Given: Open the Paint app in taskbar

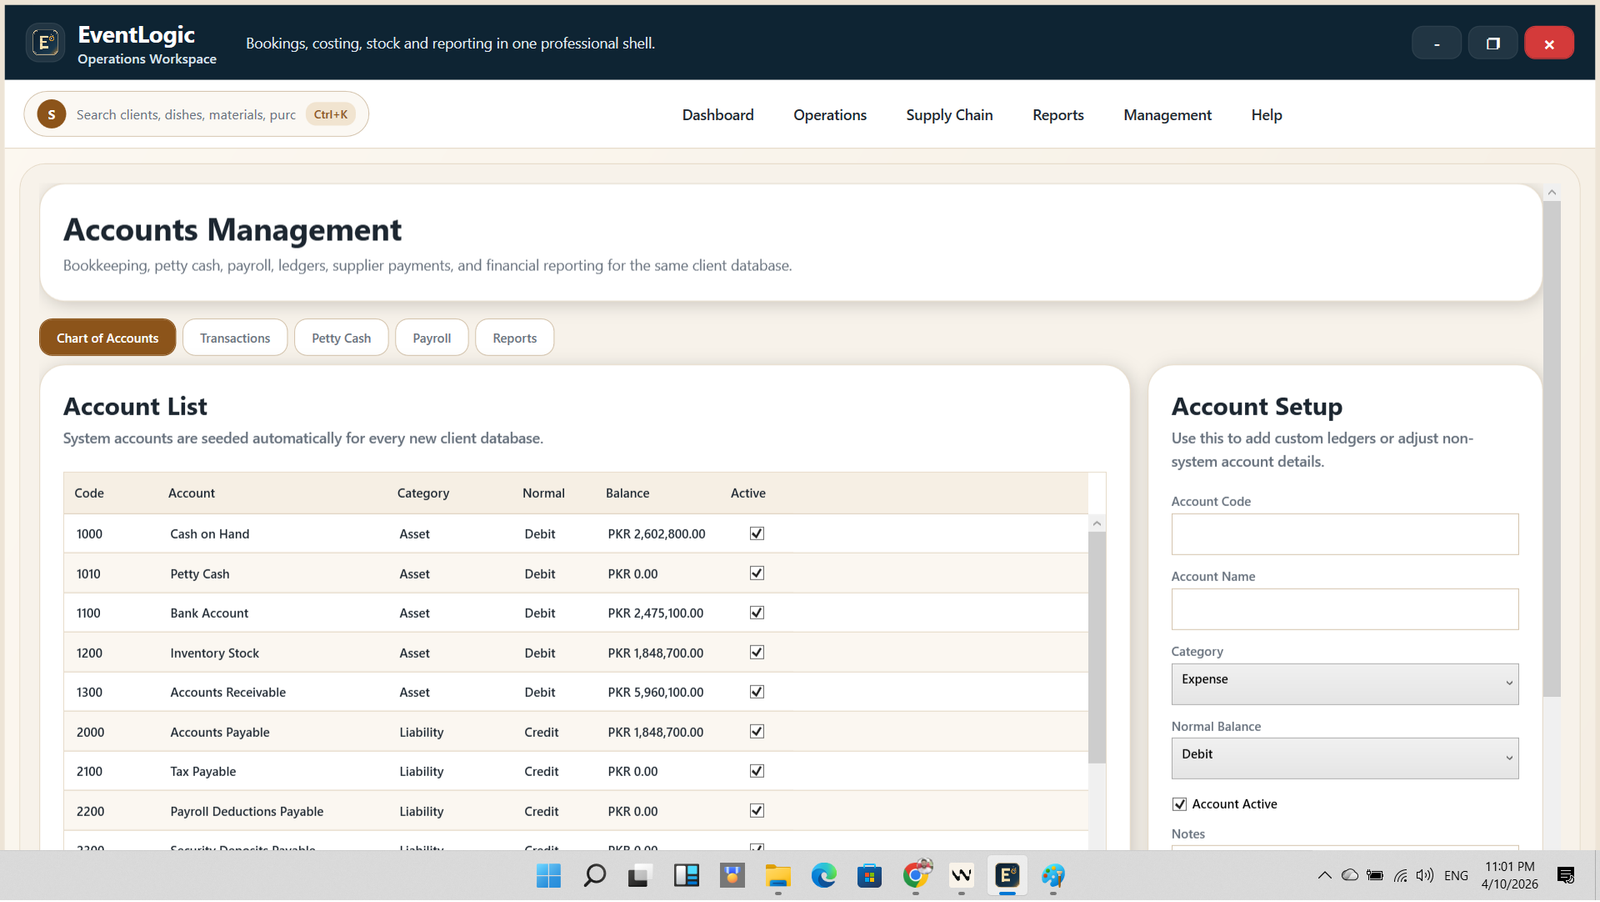Looking at the screenshot, I should click(1053, 876).
